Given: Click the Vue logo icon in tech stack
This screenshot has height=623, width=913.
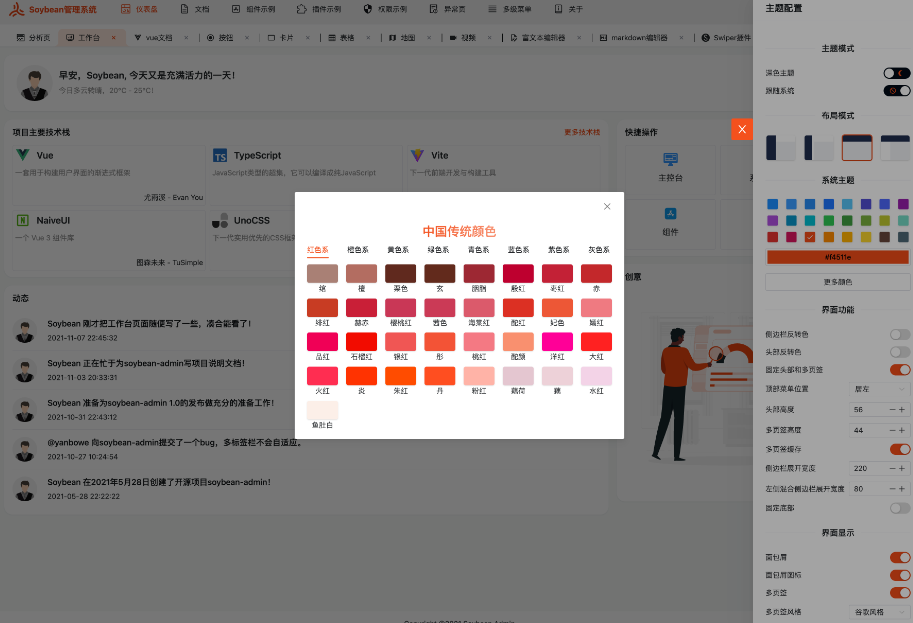Looking at the screenshot, I should pos(23,155).
